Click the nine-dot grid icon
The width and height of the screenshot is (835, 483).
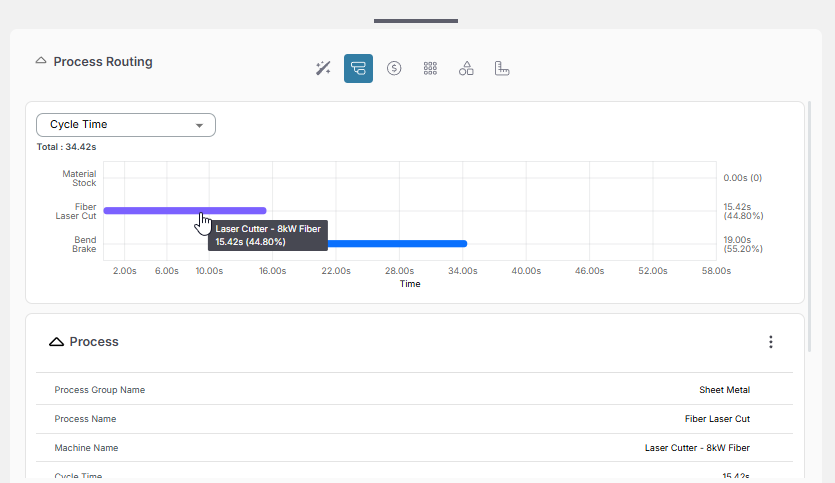[x=430, y=68]
